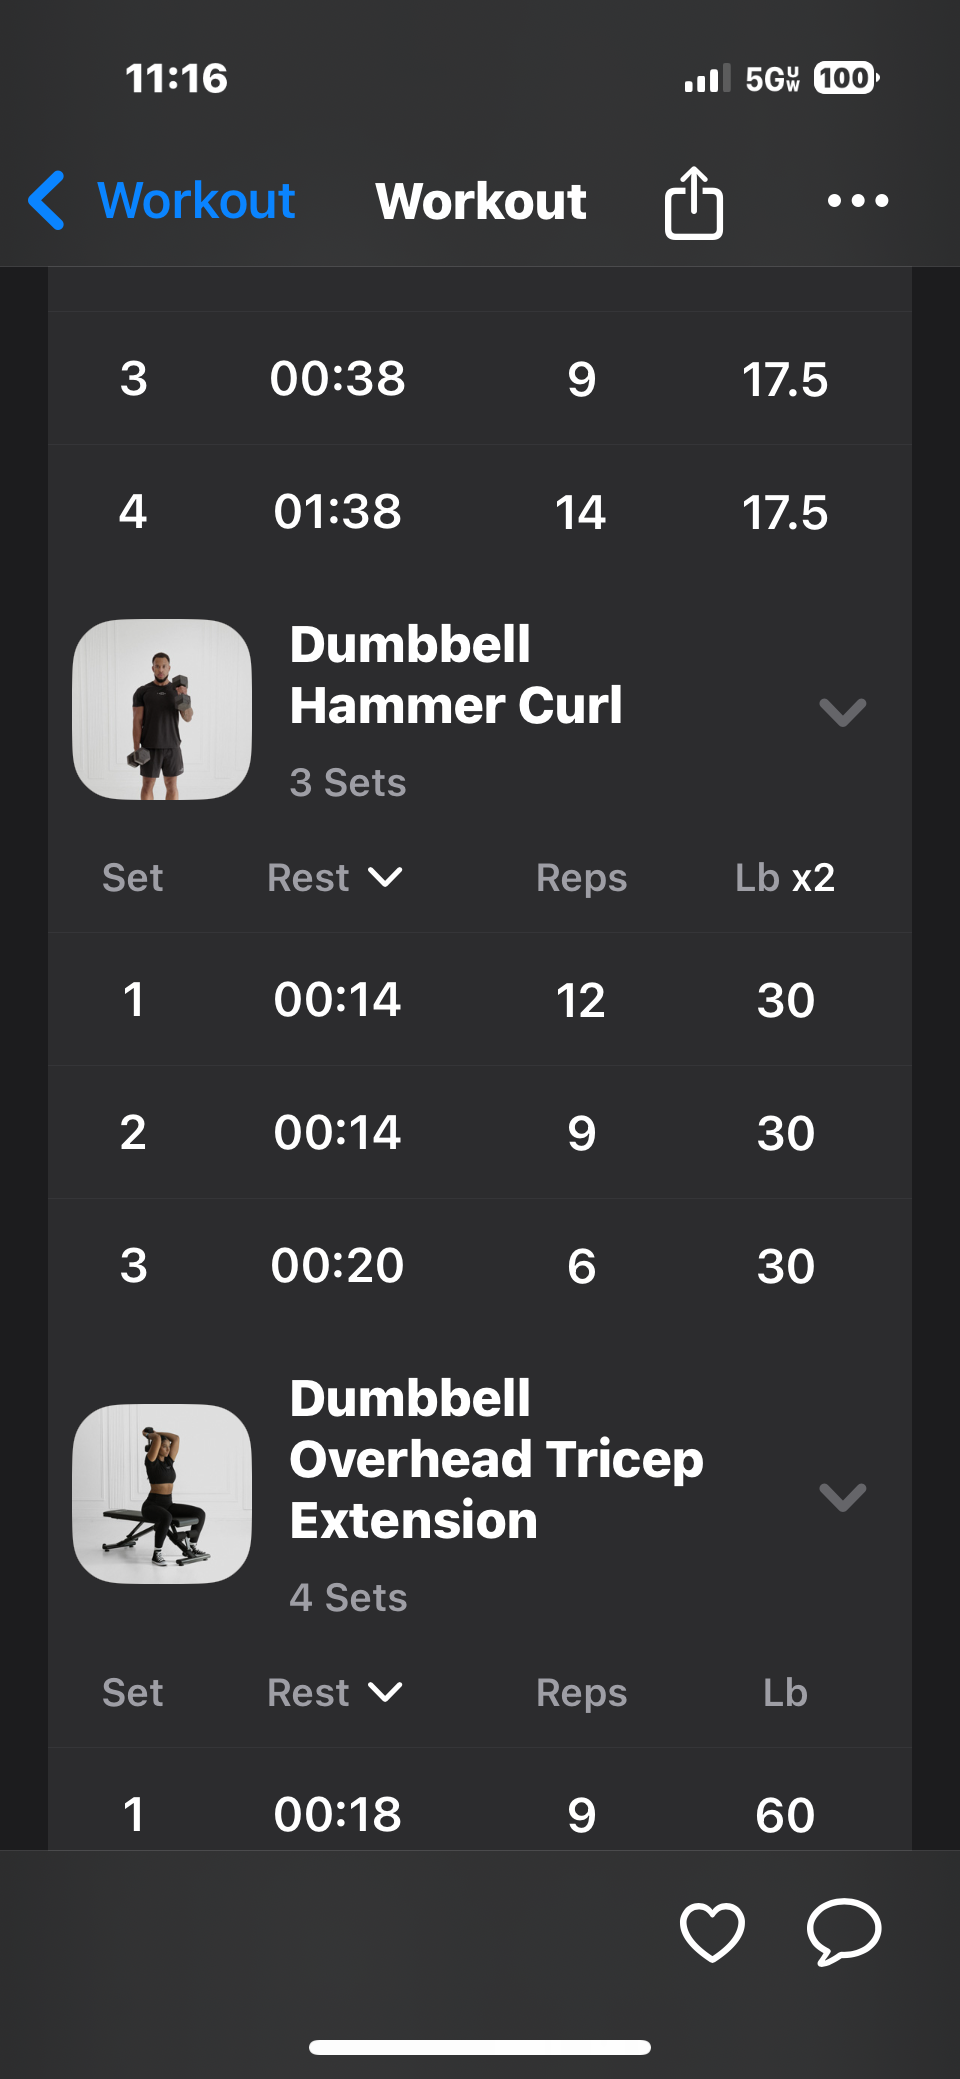The height and width of the screenshot is (2079, 960).
Task: Tap the share icon in header
Action: point(694,202)
